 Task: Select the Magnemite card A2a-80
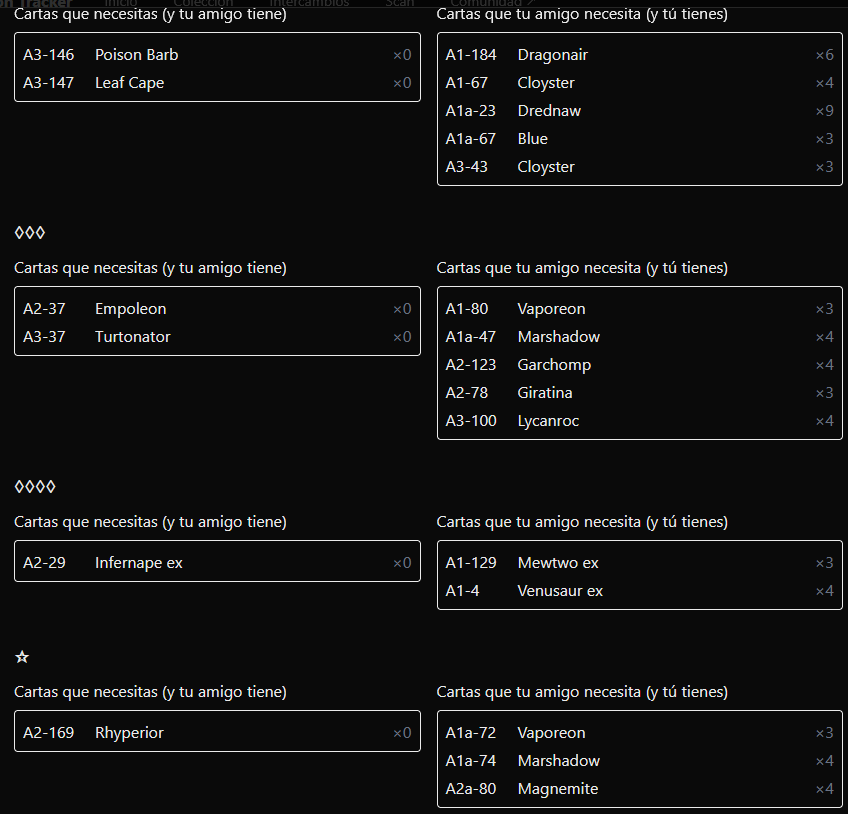pyautogui.click(x=639, y=789)
